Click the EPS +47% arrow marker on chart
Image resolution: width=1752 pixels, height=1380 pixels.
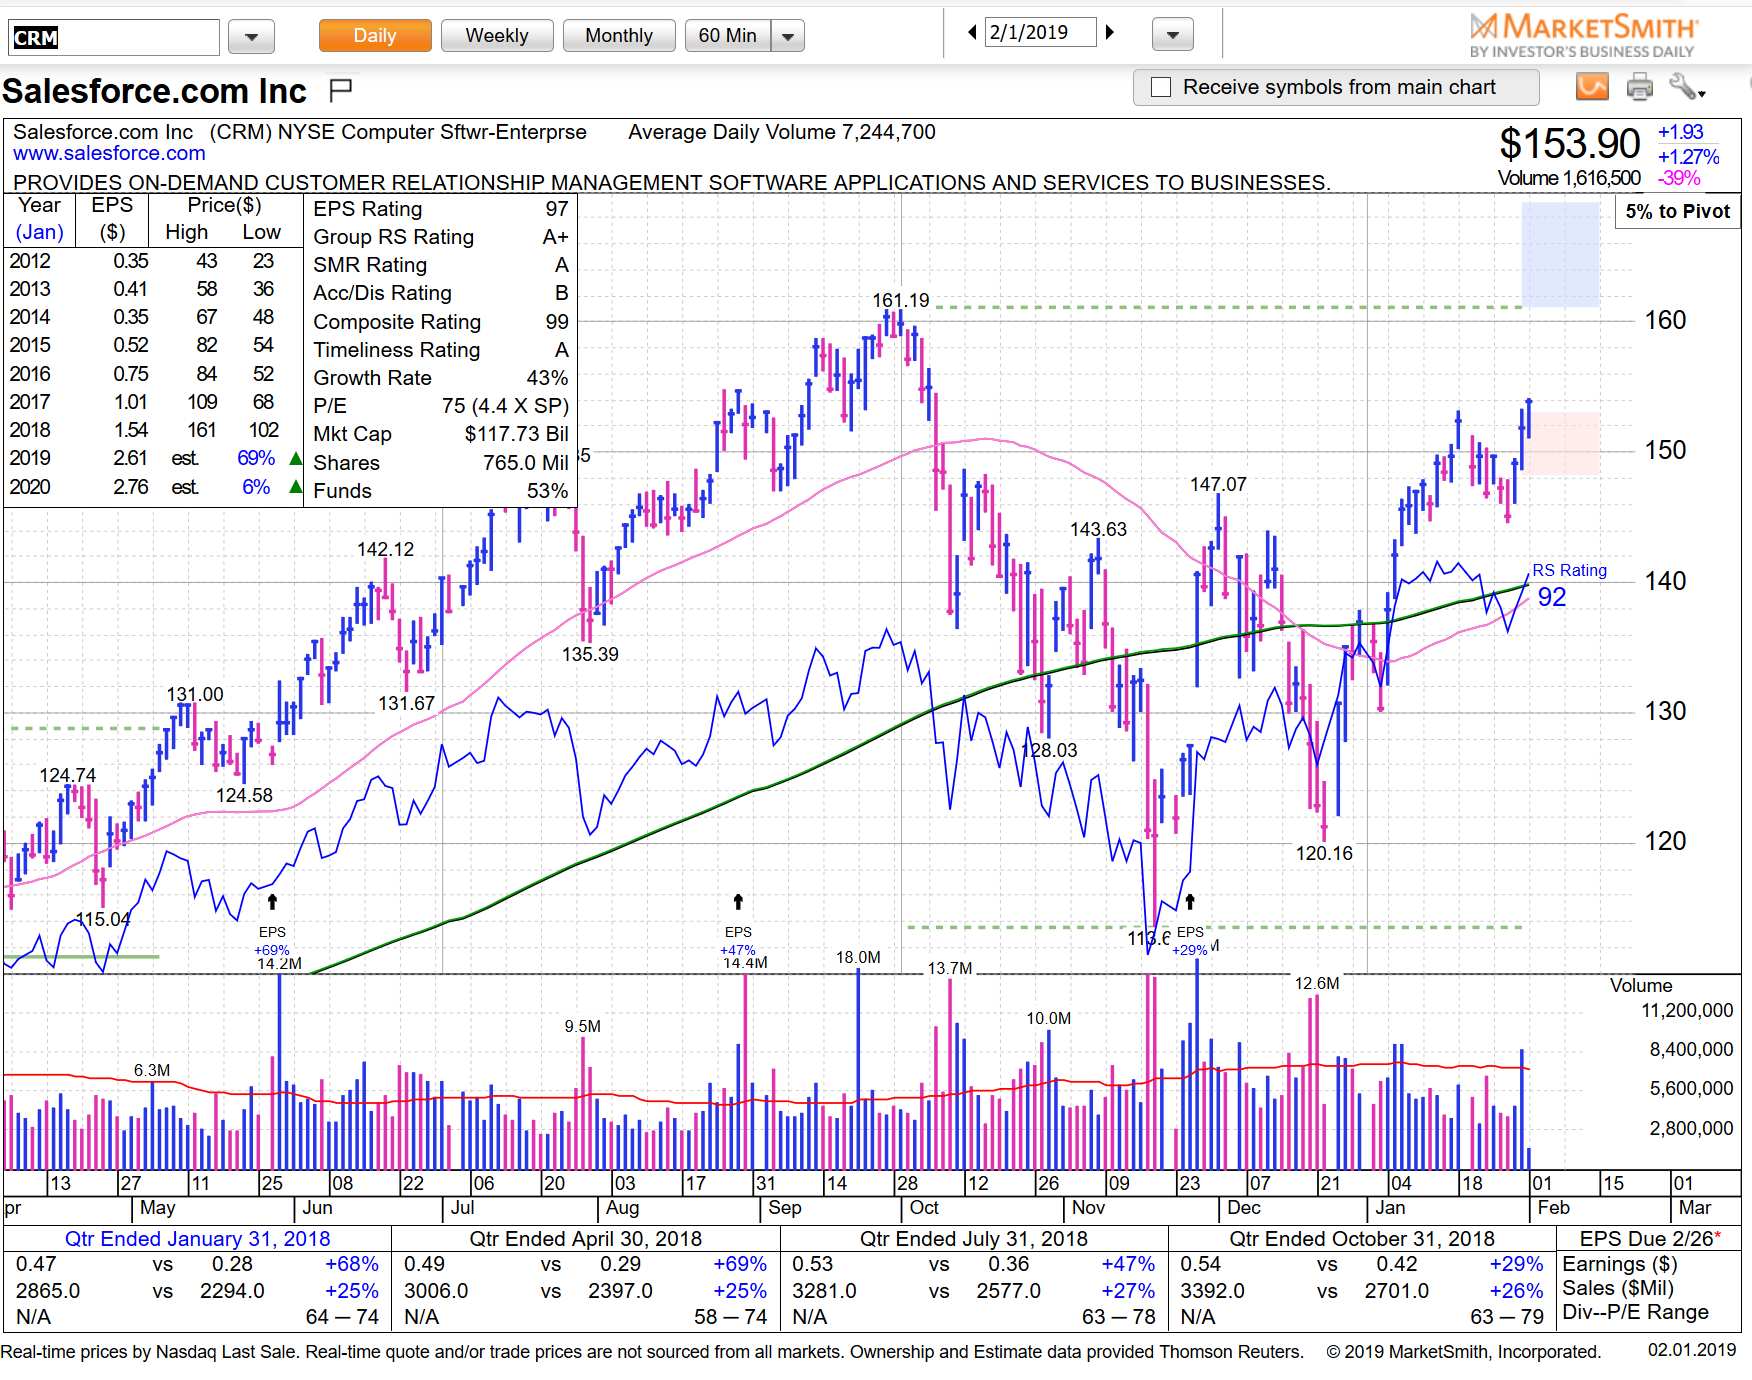738,902
